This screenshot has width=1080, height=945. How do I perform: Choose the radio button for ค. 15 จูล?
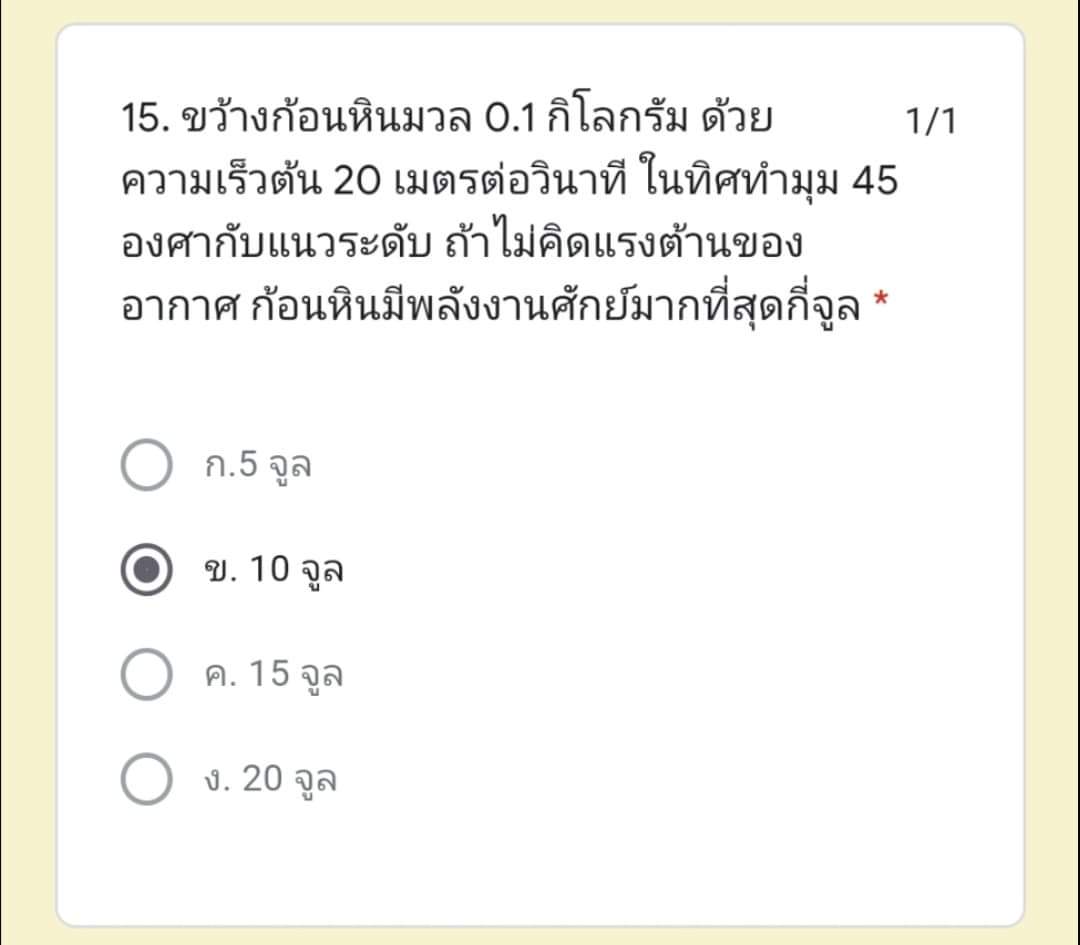point(146,674)
